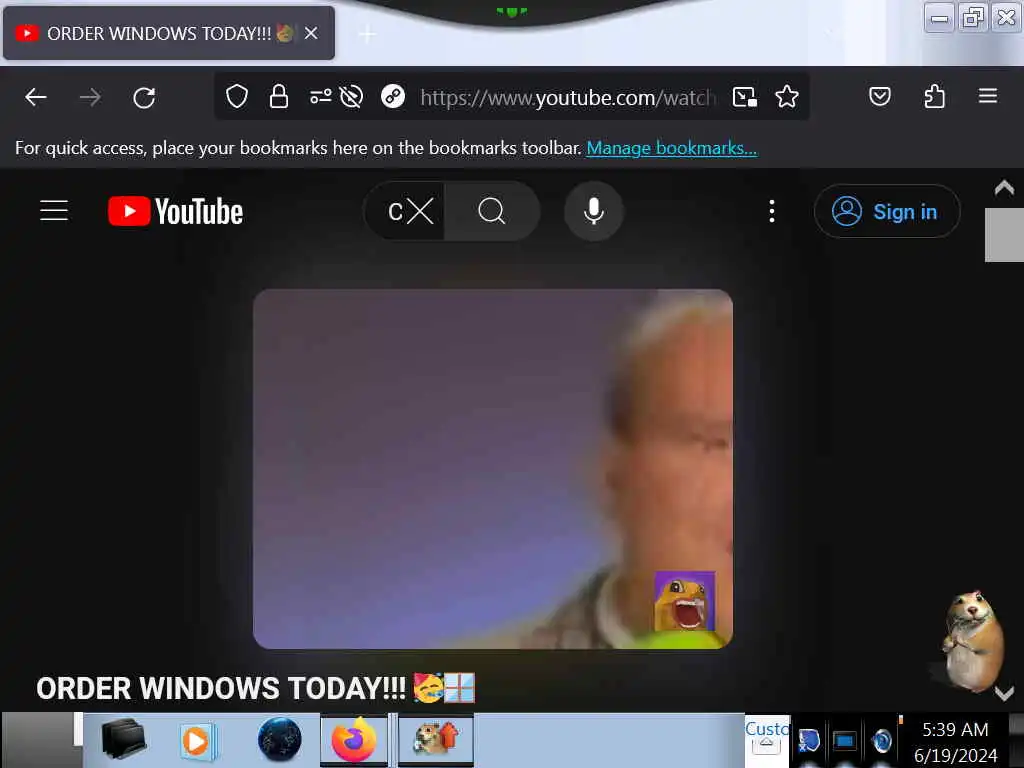Save page to Pocket
This screenshot has height=768, width=1024.
click(x=880, y=97)
